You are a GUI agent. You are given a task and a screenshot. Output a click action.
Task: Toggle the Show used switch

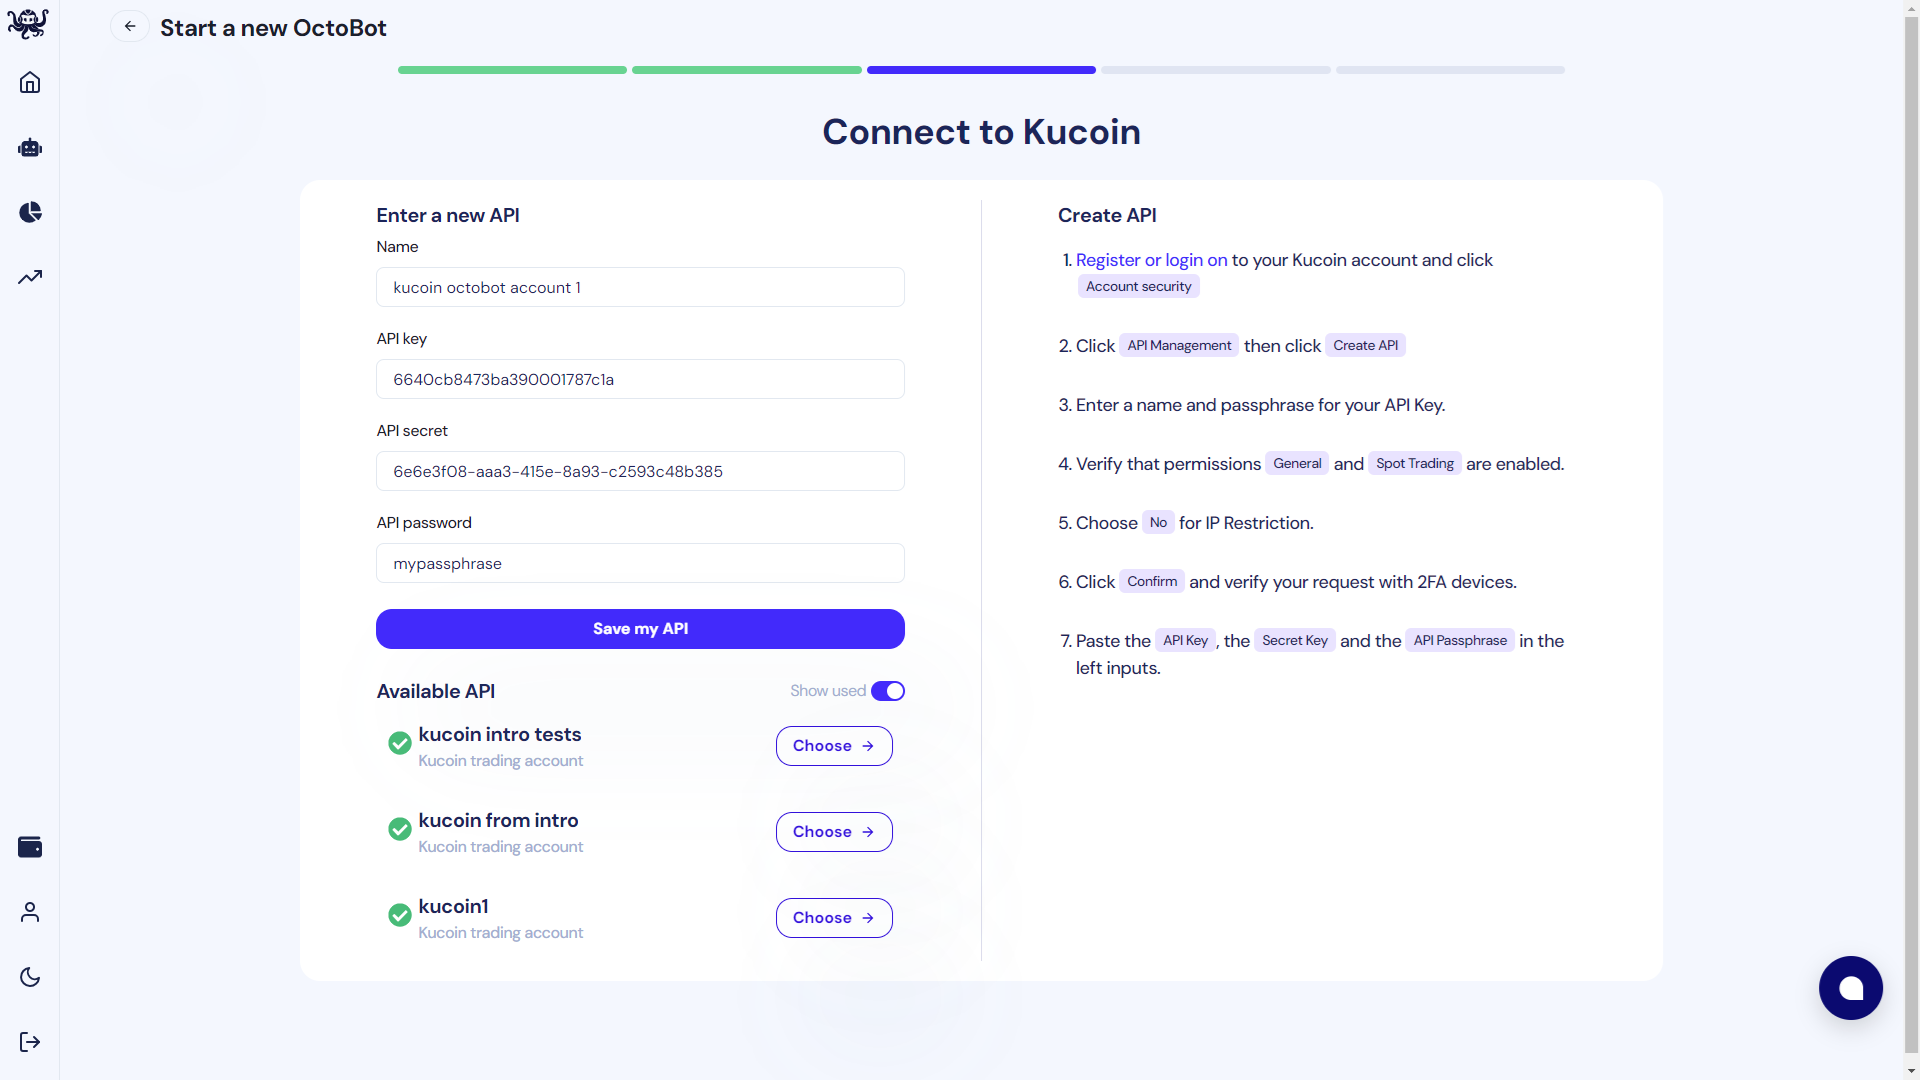click(888, 691)
